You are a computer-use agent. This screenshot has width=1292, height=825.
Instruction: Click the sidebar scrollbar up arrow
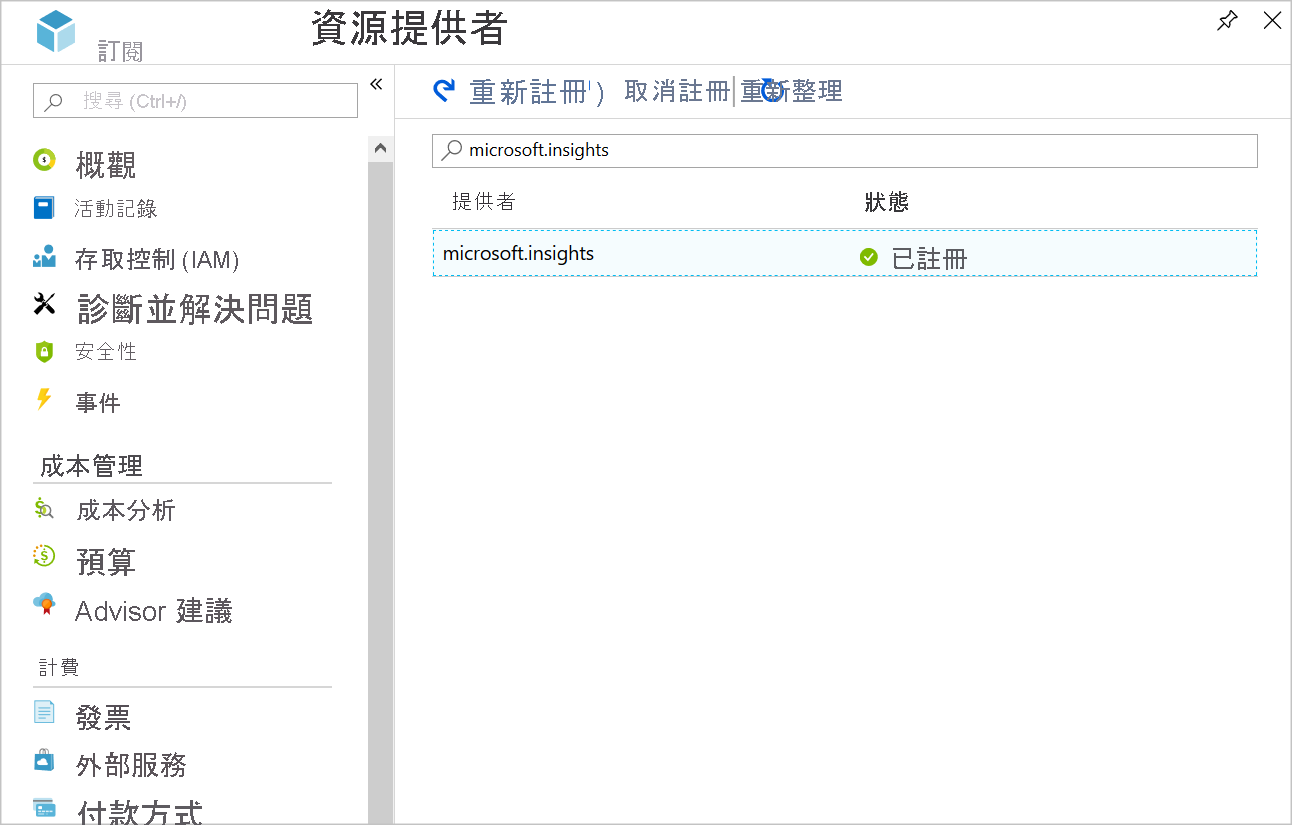[380, 148]
